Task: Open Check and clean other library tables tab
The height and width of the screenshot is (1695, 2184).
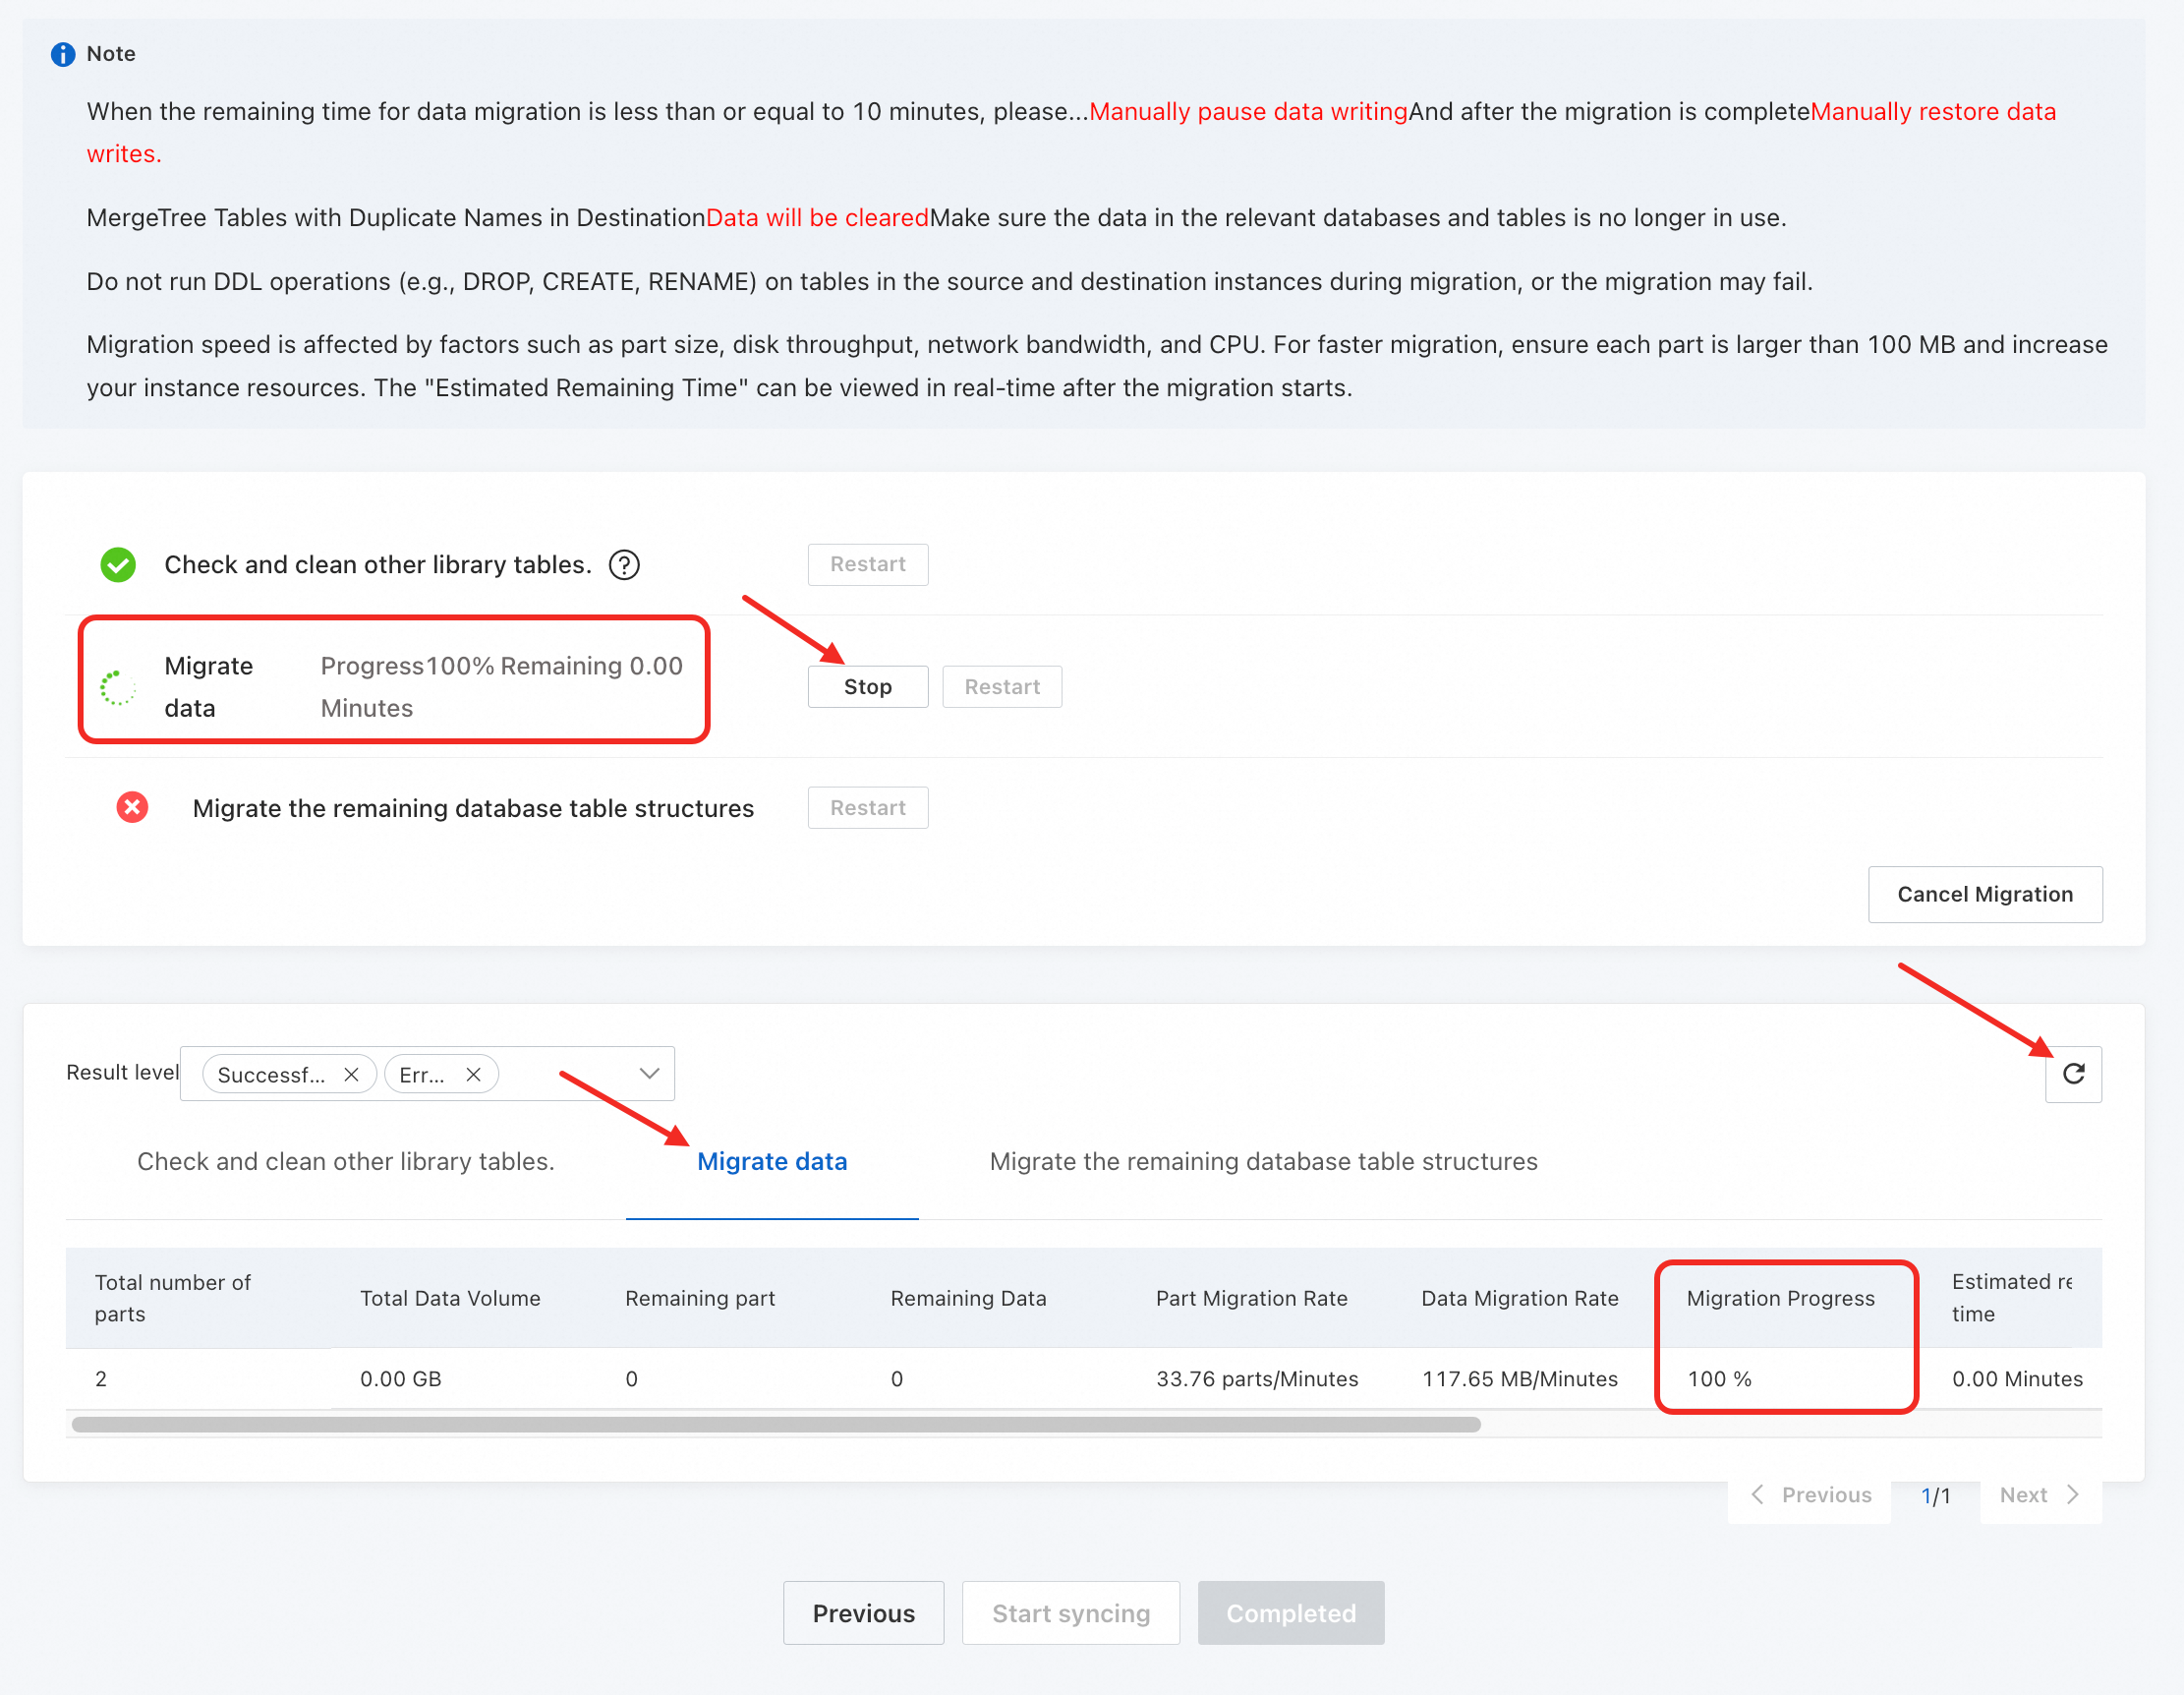Action: [x=345, y=1162]
